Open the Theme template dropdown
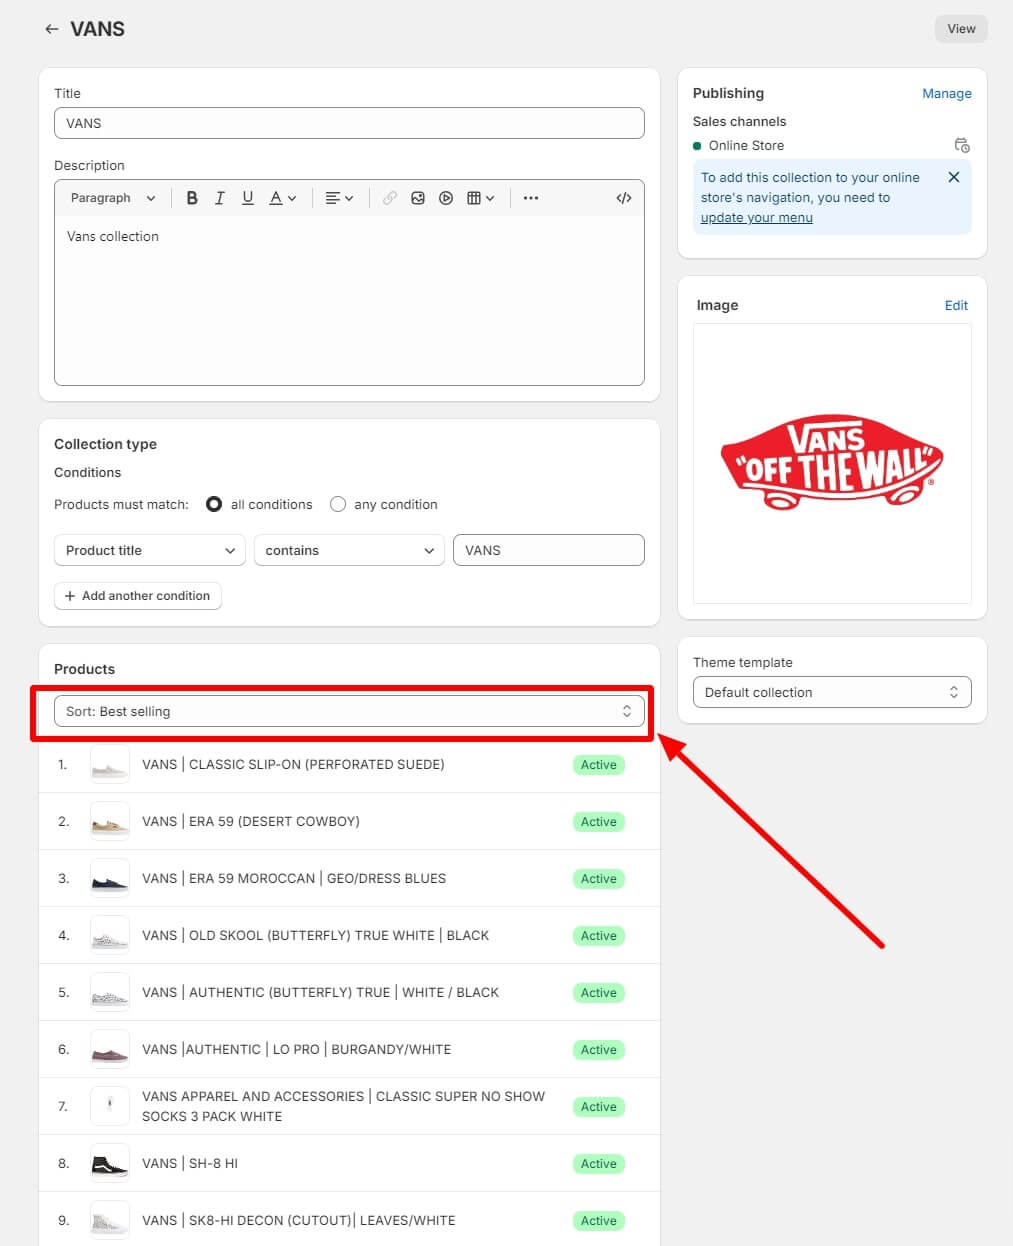The image size is (1013, 1246). click(831, 692)
